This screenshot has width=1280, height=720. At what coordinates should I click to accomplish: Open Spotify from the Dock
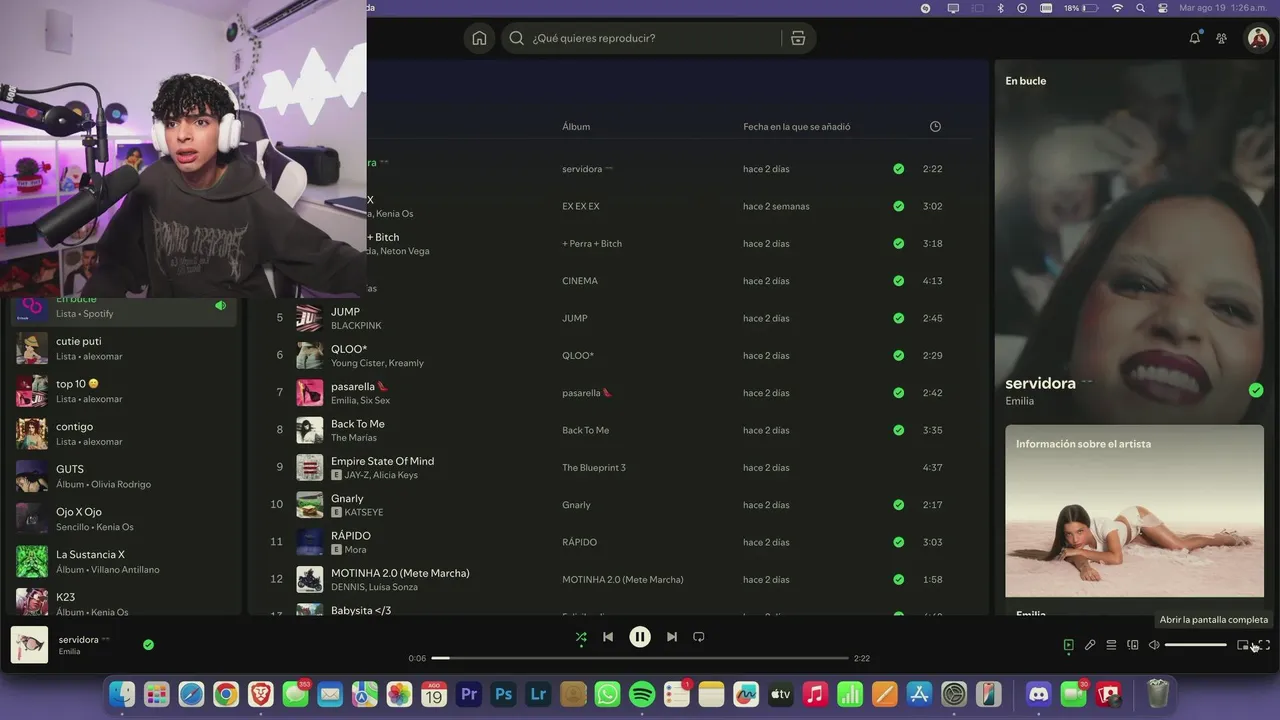642,694
